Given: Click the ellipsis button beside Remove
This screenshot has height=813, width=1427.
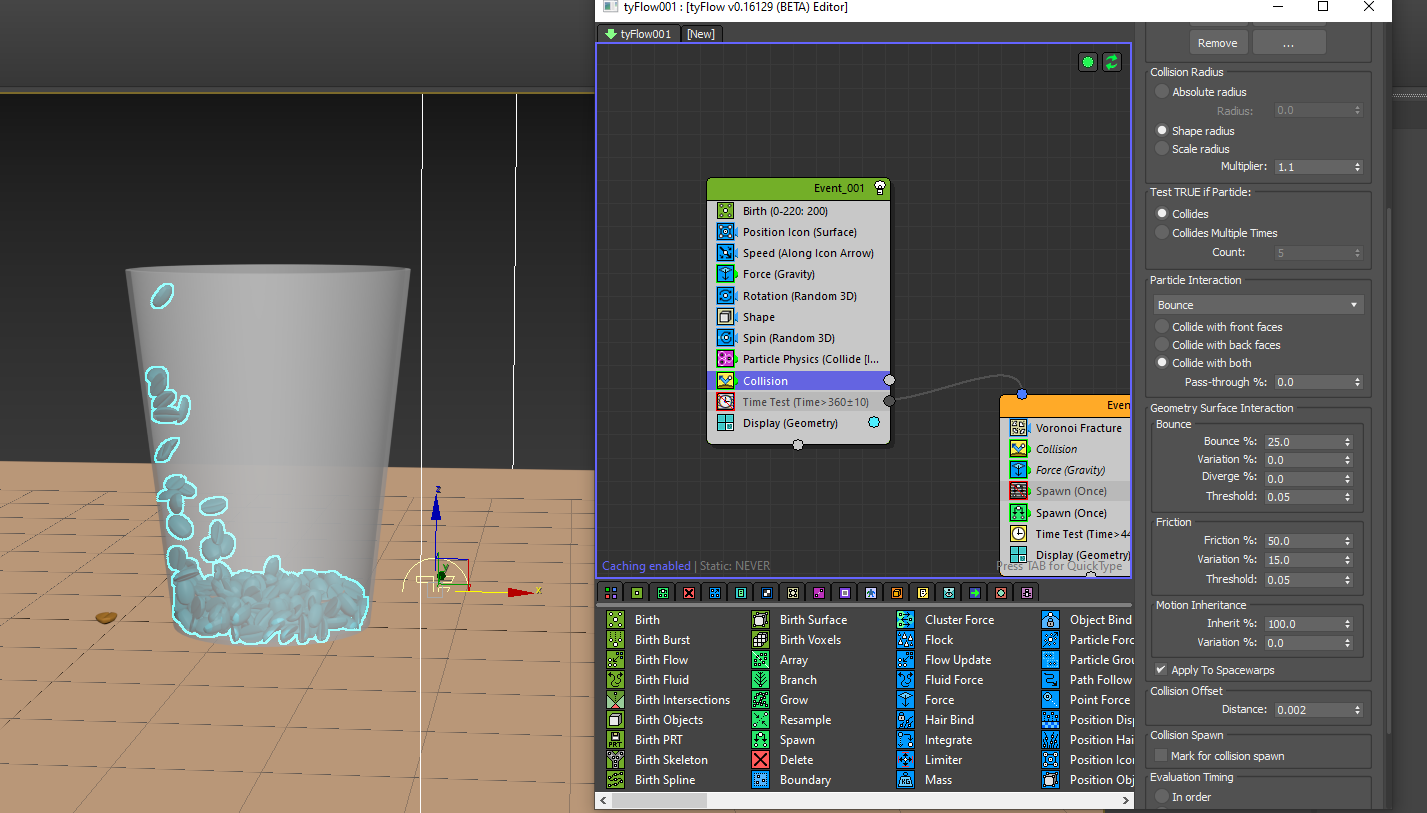Looking at the screenshot, I should coord(1289,43).
